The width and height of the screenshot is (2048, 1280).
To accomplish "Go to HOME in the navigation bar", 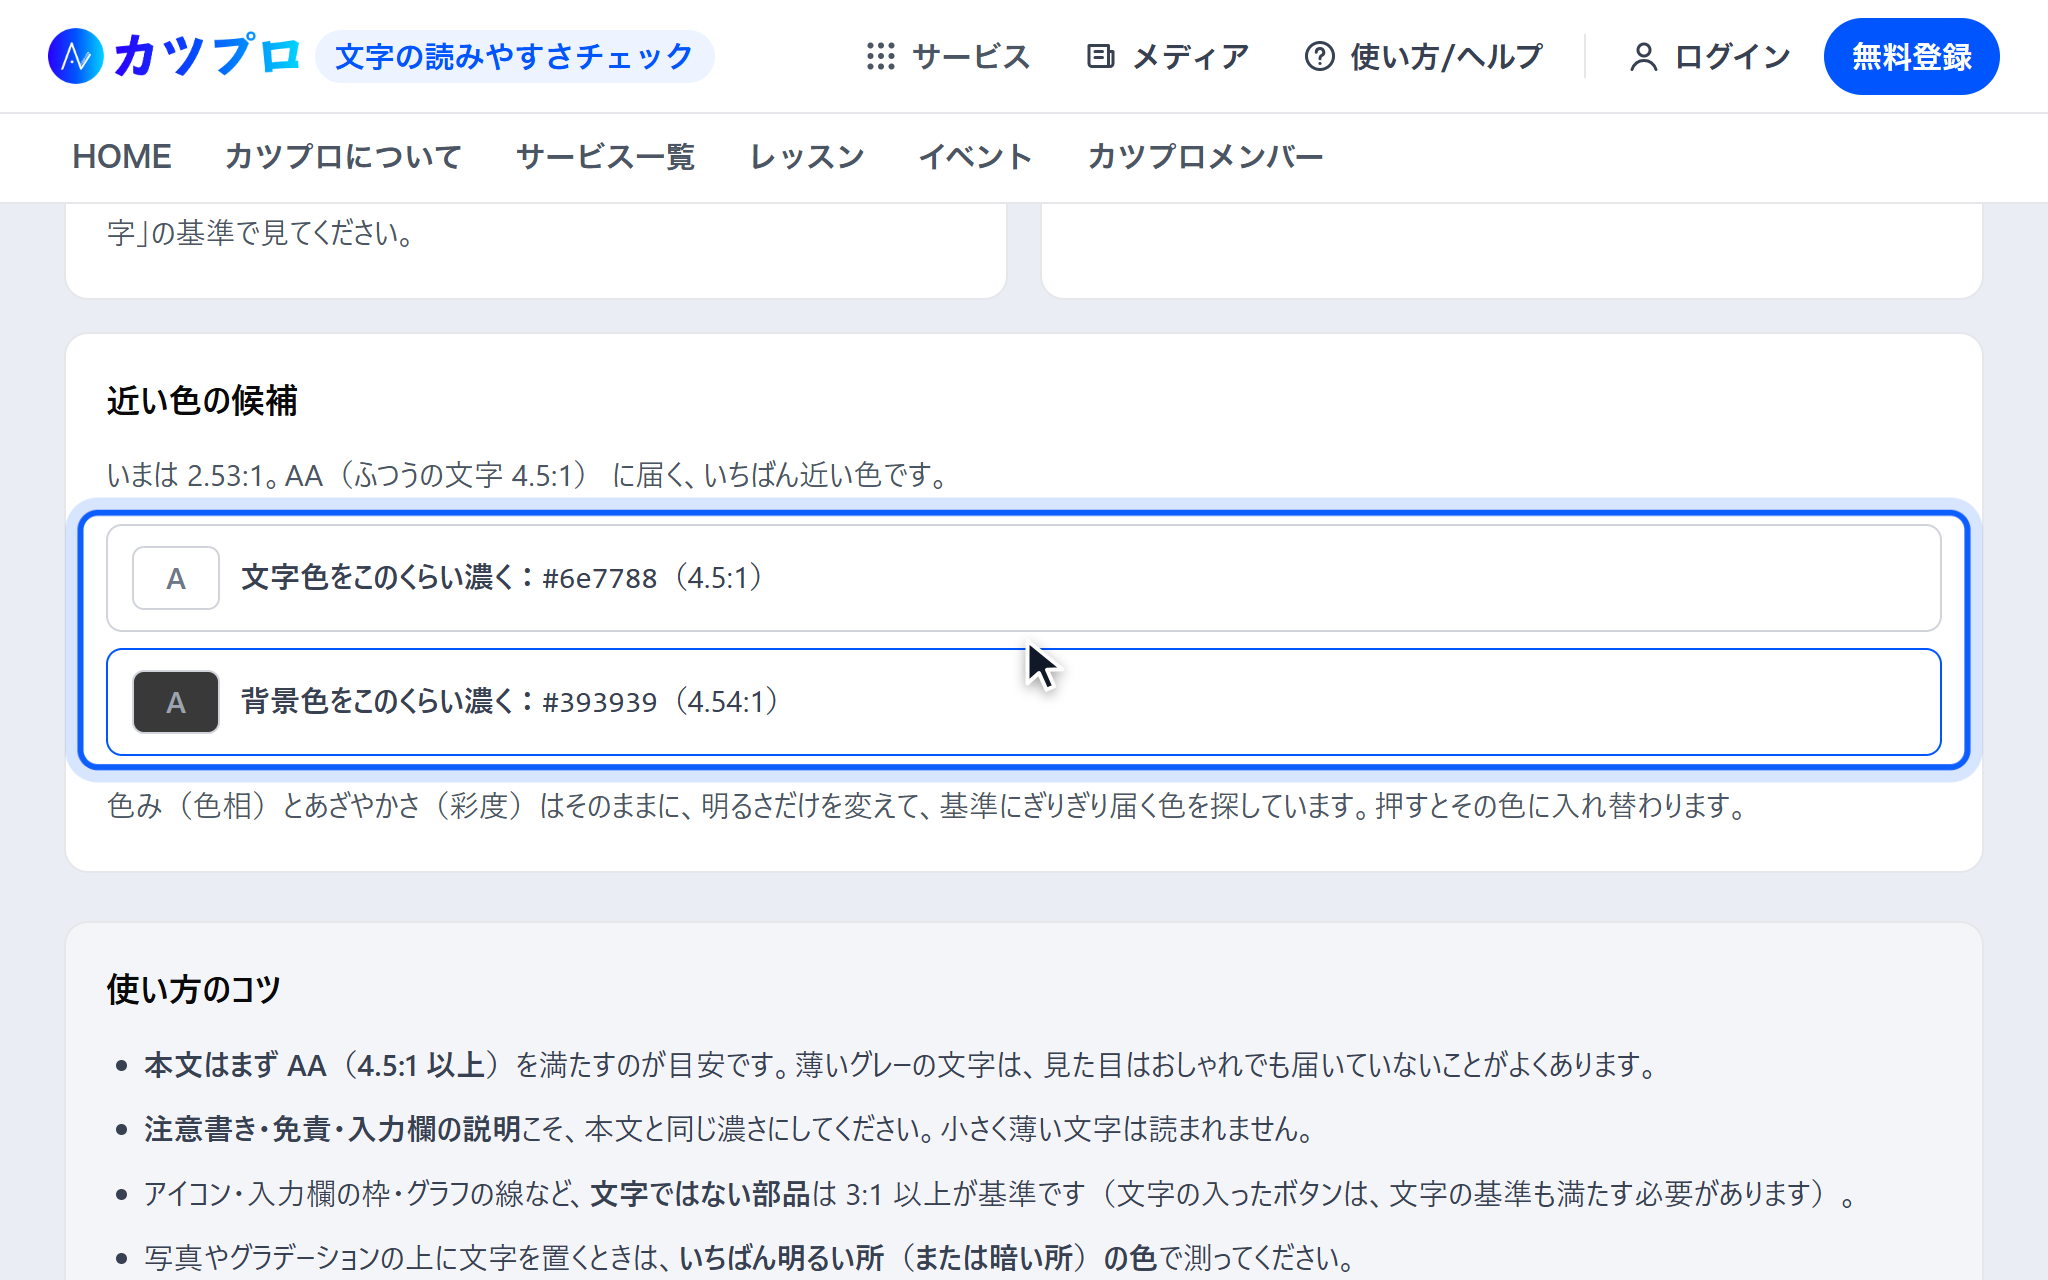I will tap(122, 157).
